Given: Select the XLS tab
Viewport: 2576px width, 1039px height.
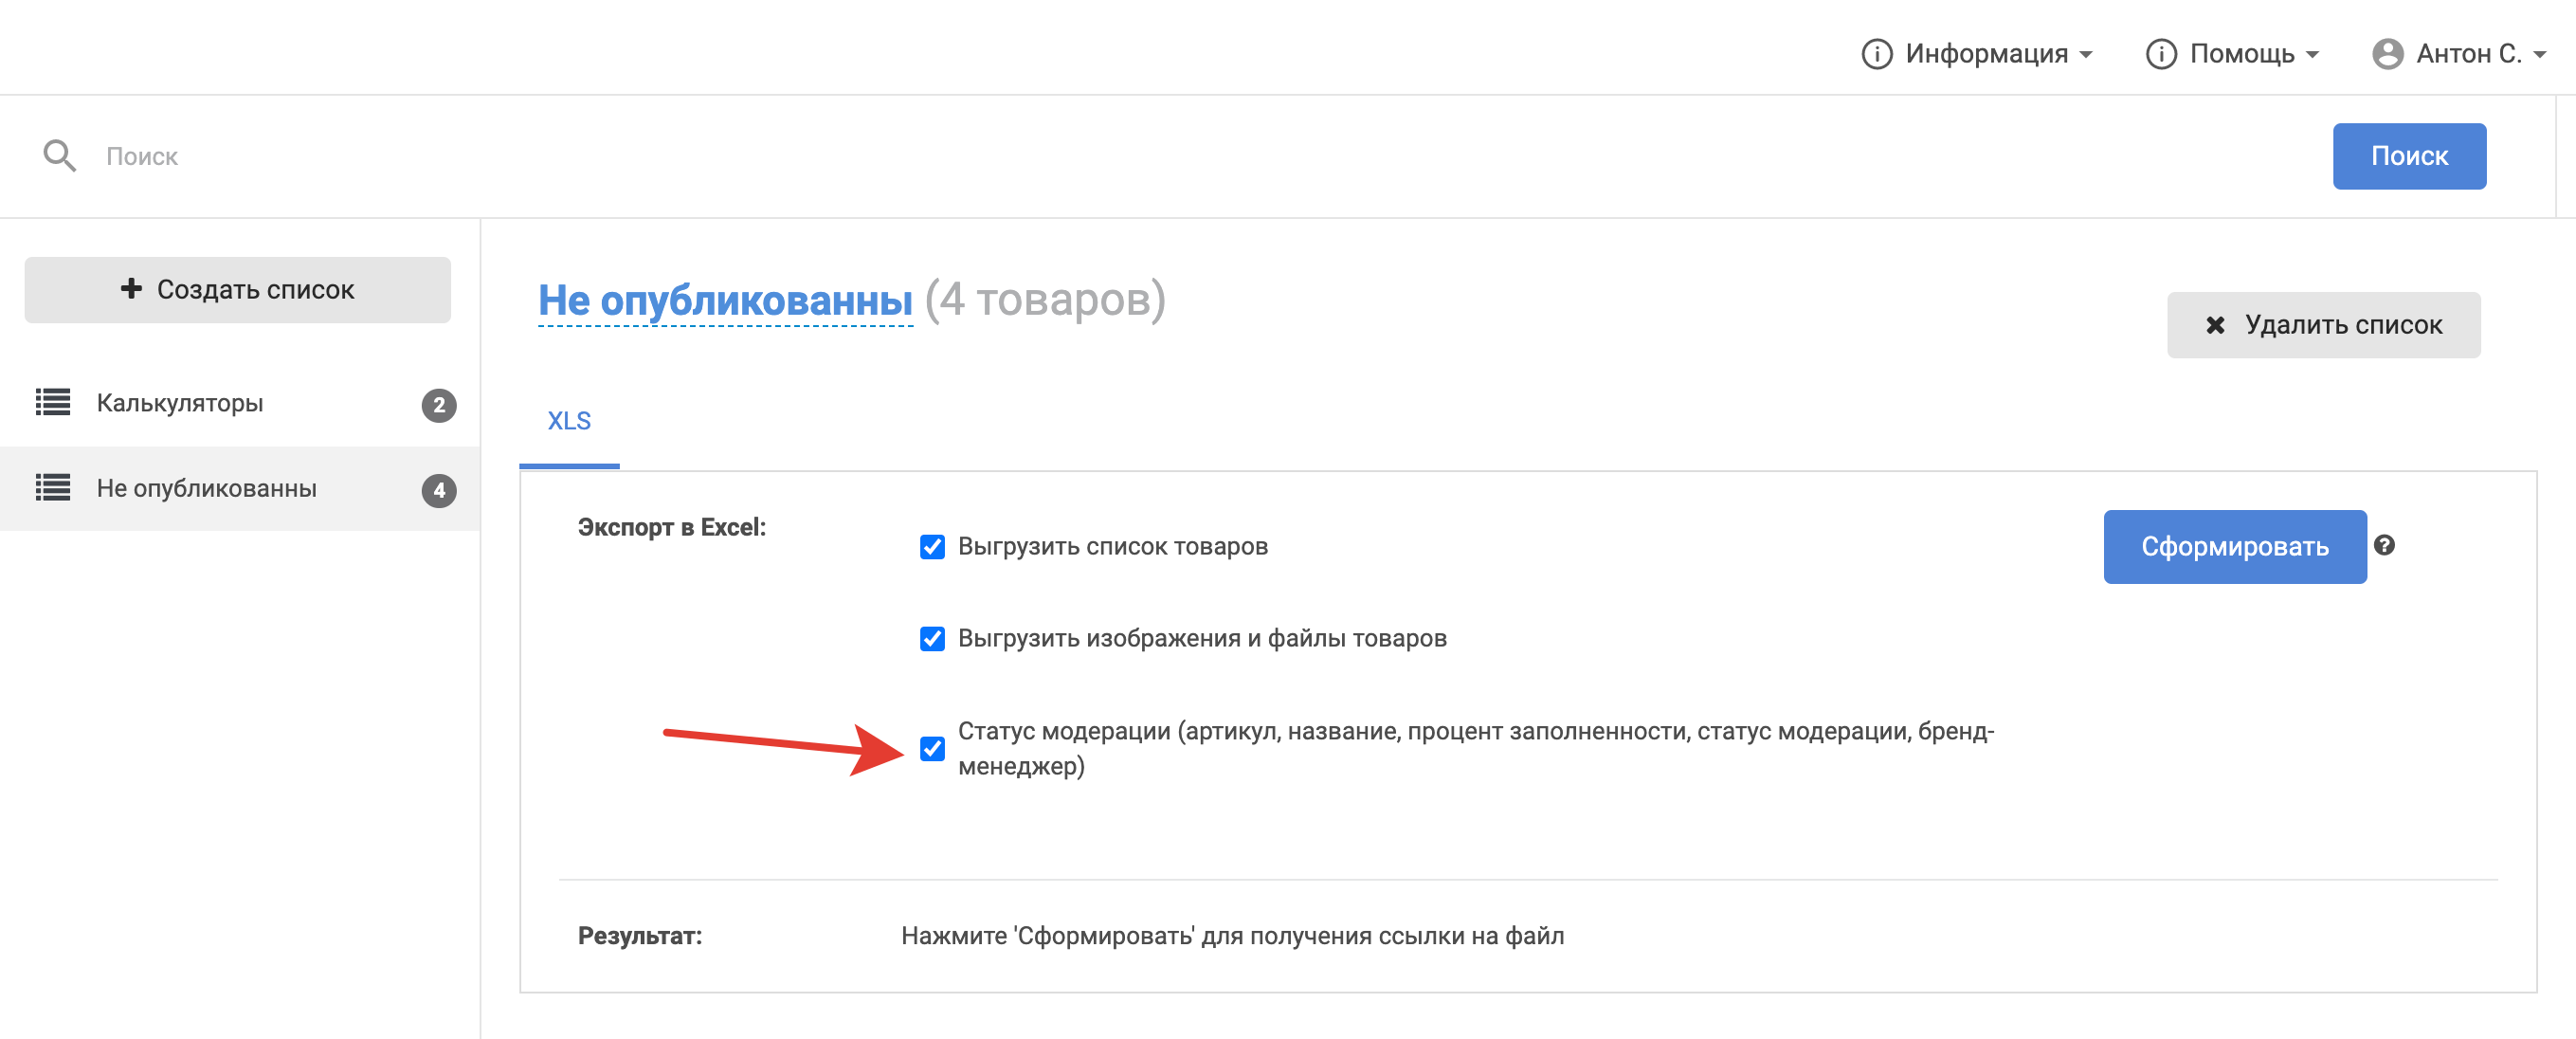Looking at the screenshot, I should (x=569, y=422).
